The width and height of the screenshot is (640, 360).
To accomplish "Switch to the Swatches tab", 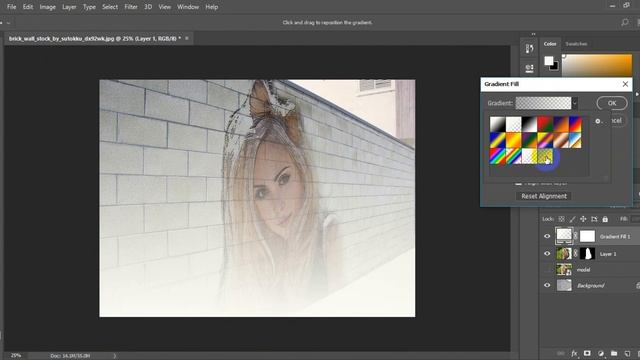I will point(576,44).
